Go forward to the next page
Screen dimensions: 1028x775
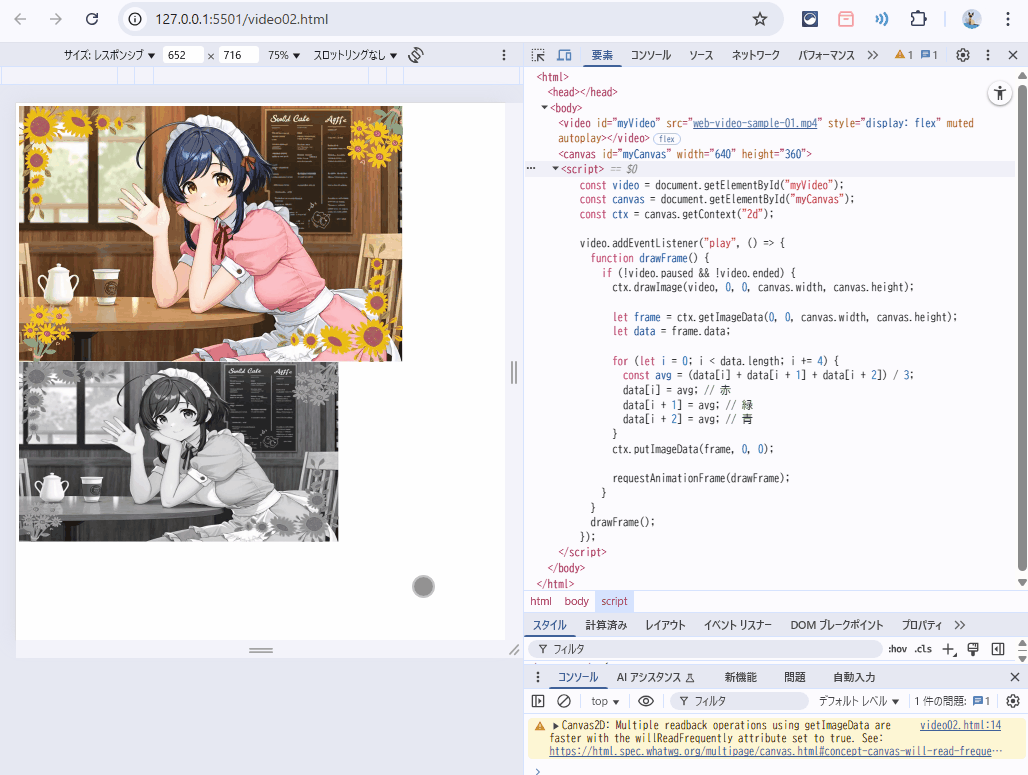click(56, 19)
